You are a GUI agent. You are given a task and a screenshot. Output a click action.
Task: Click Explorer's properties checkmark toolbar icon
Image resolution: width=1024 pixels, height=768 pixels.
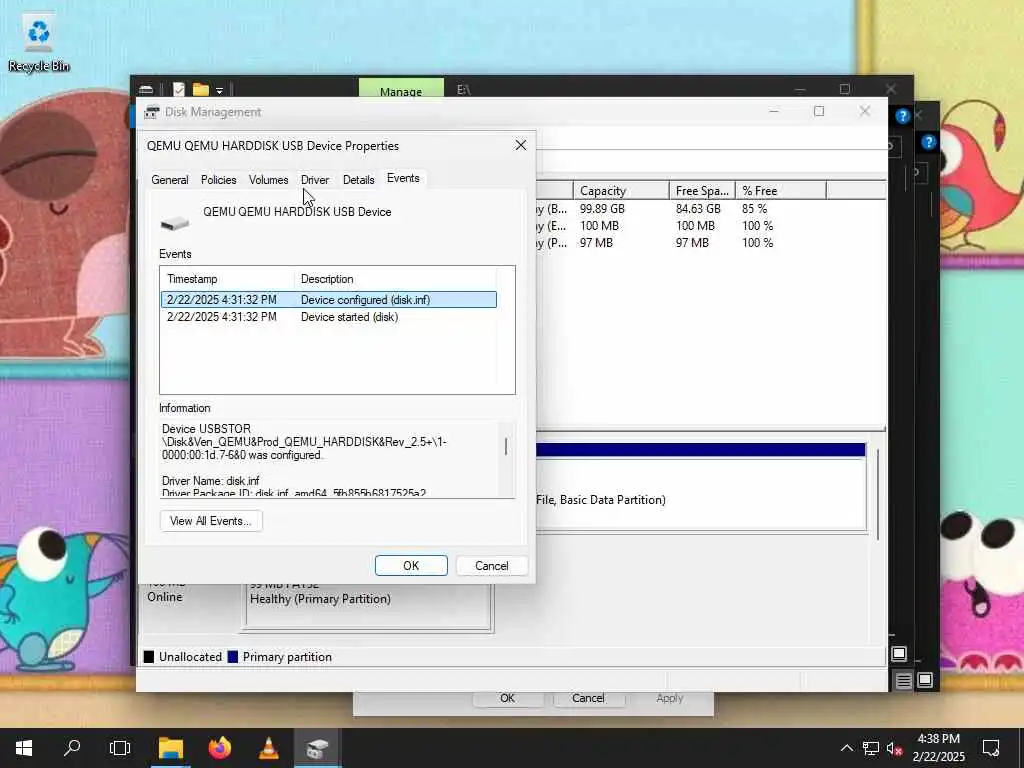[x=178, y=89]
